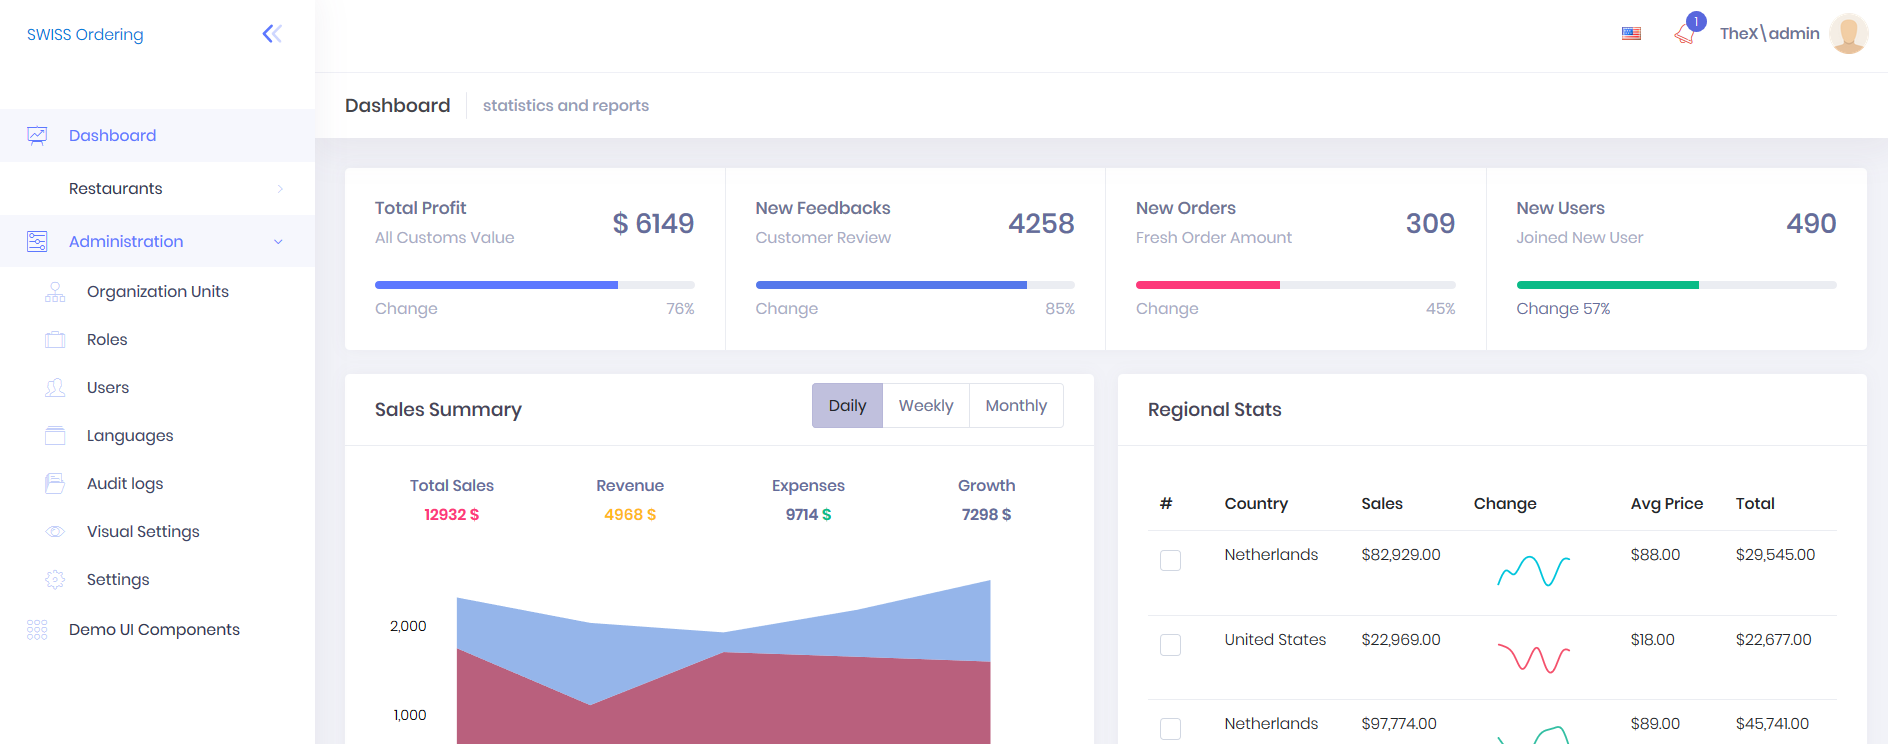This screenshot has width=1888, height=744.
Task: Click Growth 7298 $ value
Action: coord(986,515)
